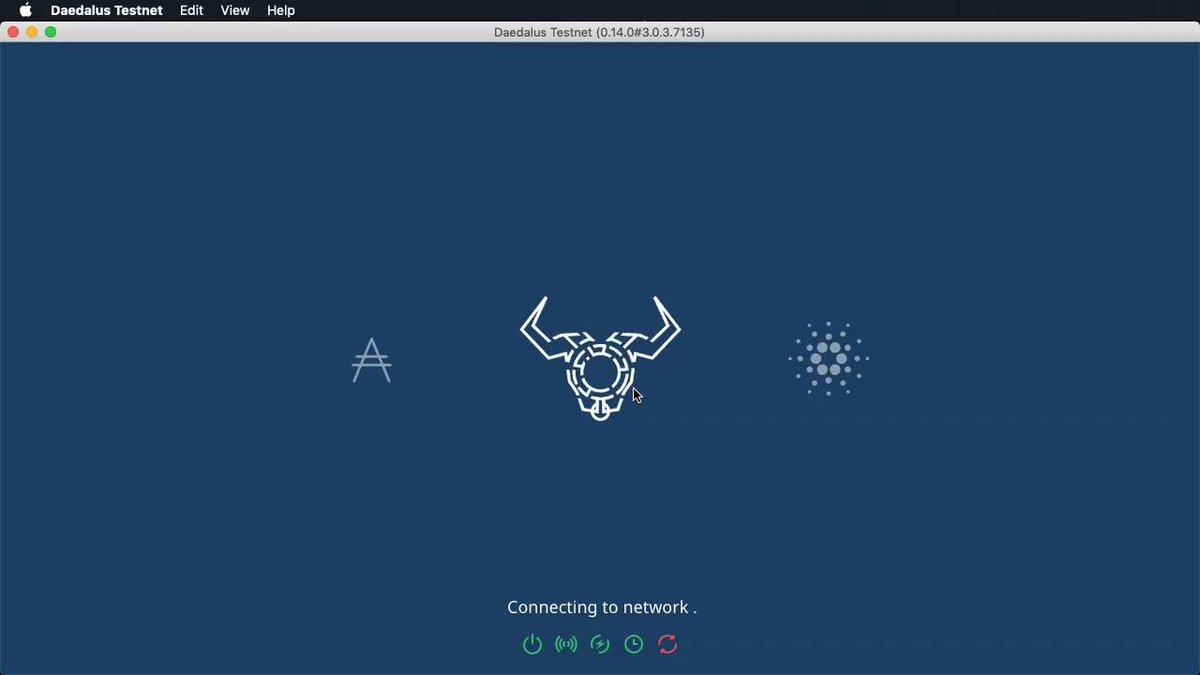Select the ADA currency symbol
This screenshot has width=1200, height=675.
click(x=370, y=360)
